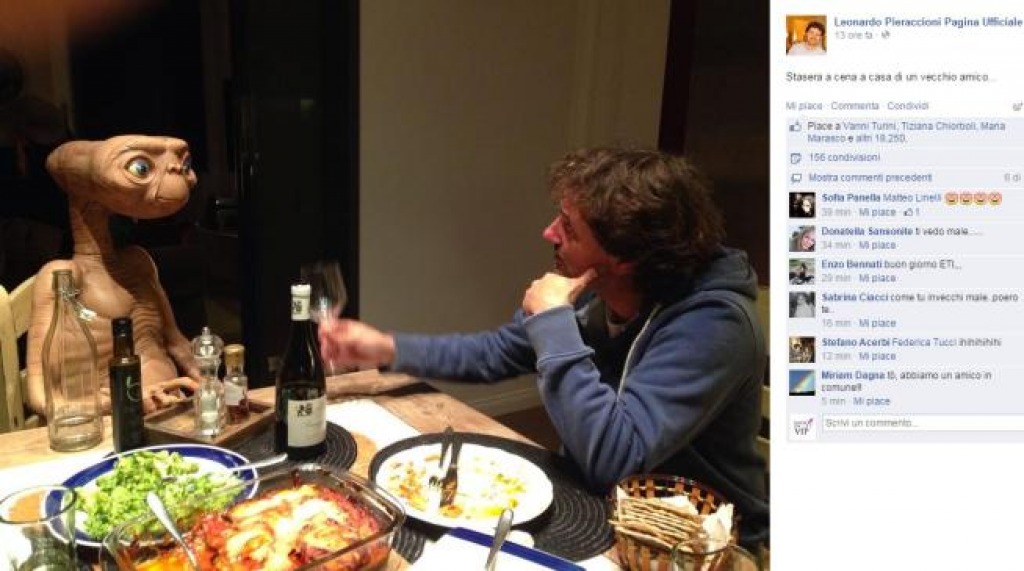This screenshot has height=571, width=1024.
Task: Click the thumbs-up icon beside Piace a
Action: pyautogui.click(x=795, y=127)
